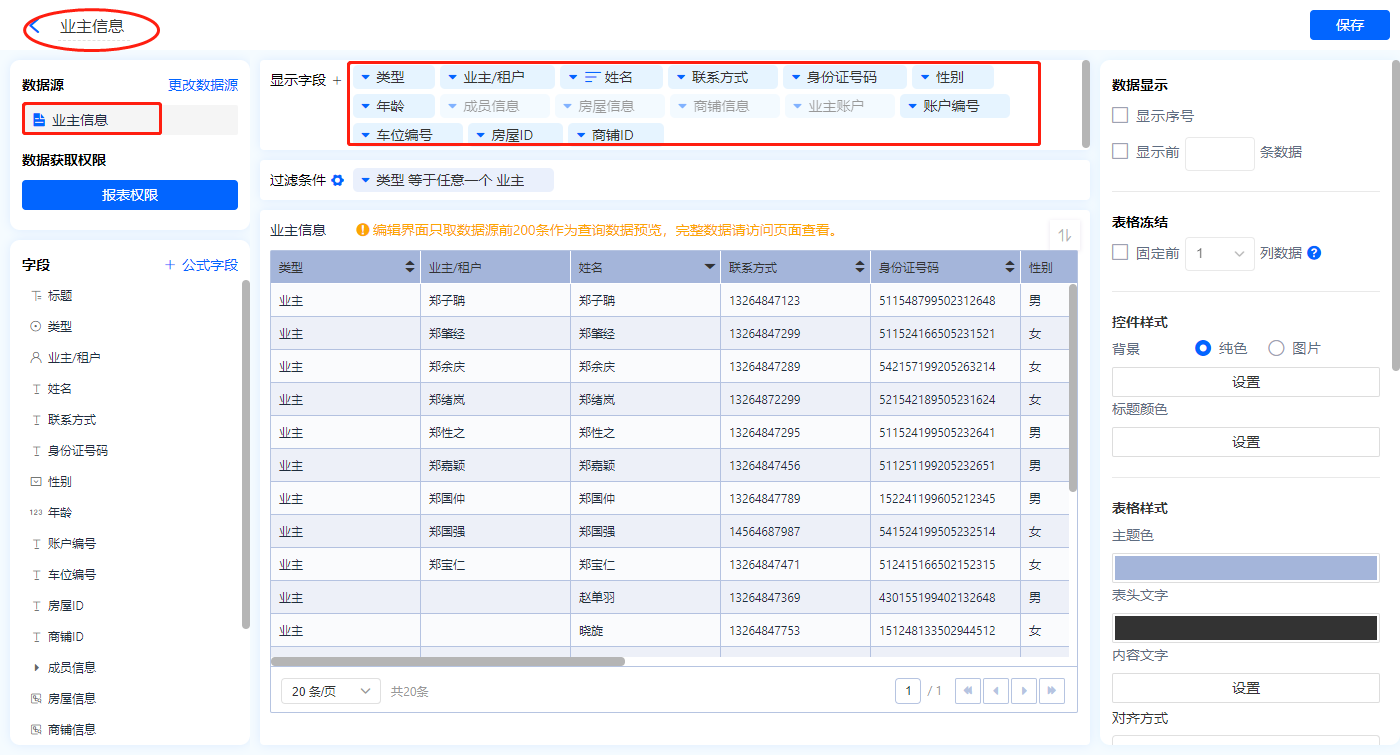1400x755 pixels.
Task: Click the filter condition gear icon
Action: [x=338, y=180]
